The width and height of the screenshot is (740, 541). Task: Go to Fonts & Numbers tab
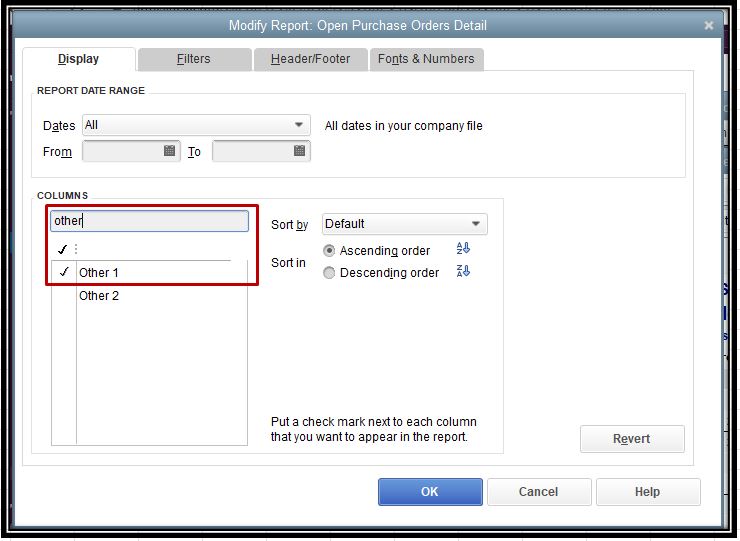426,59
